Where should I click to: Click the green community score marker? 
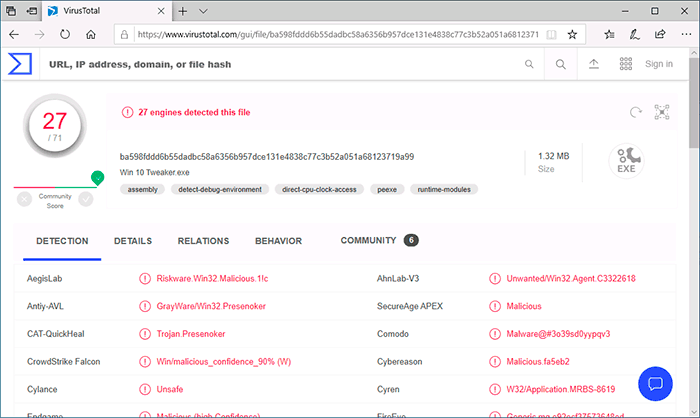(97, 178)
